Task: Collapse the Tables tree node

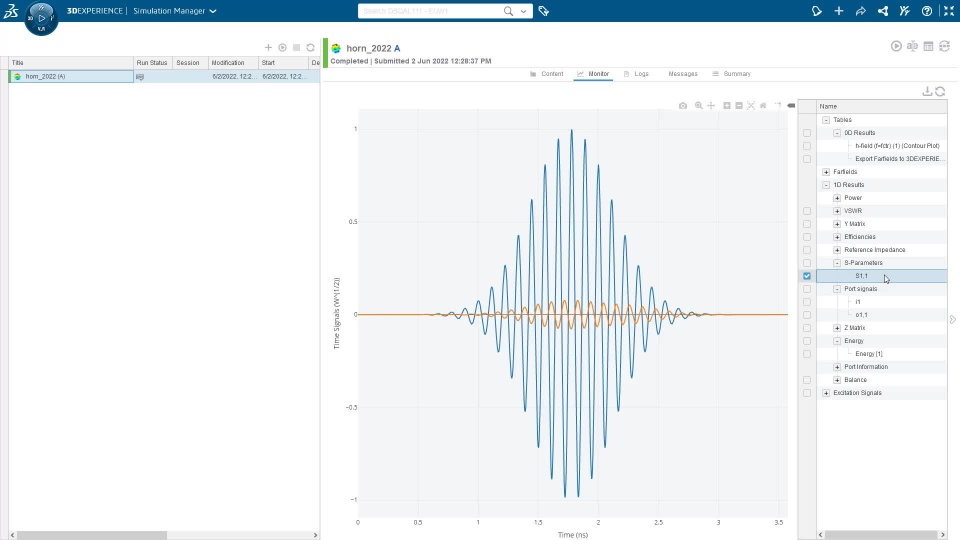Action: [x=826, y=120]
